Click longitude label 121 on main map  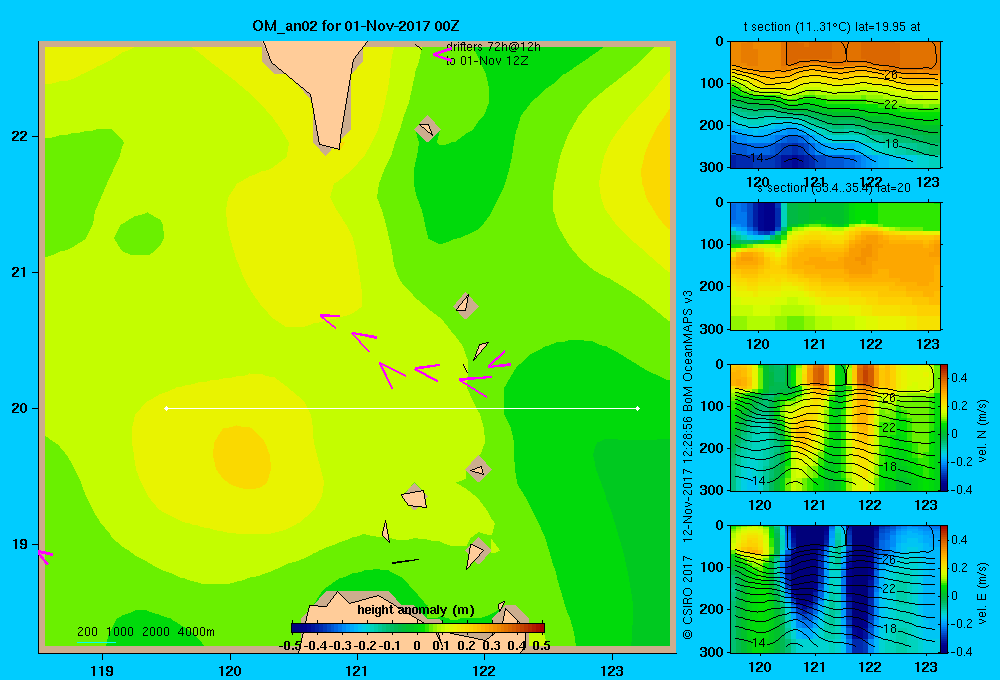(357, 670)
